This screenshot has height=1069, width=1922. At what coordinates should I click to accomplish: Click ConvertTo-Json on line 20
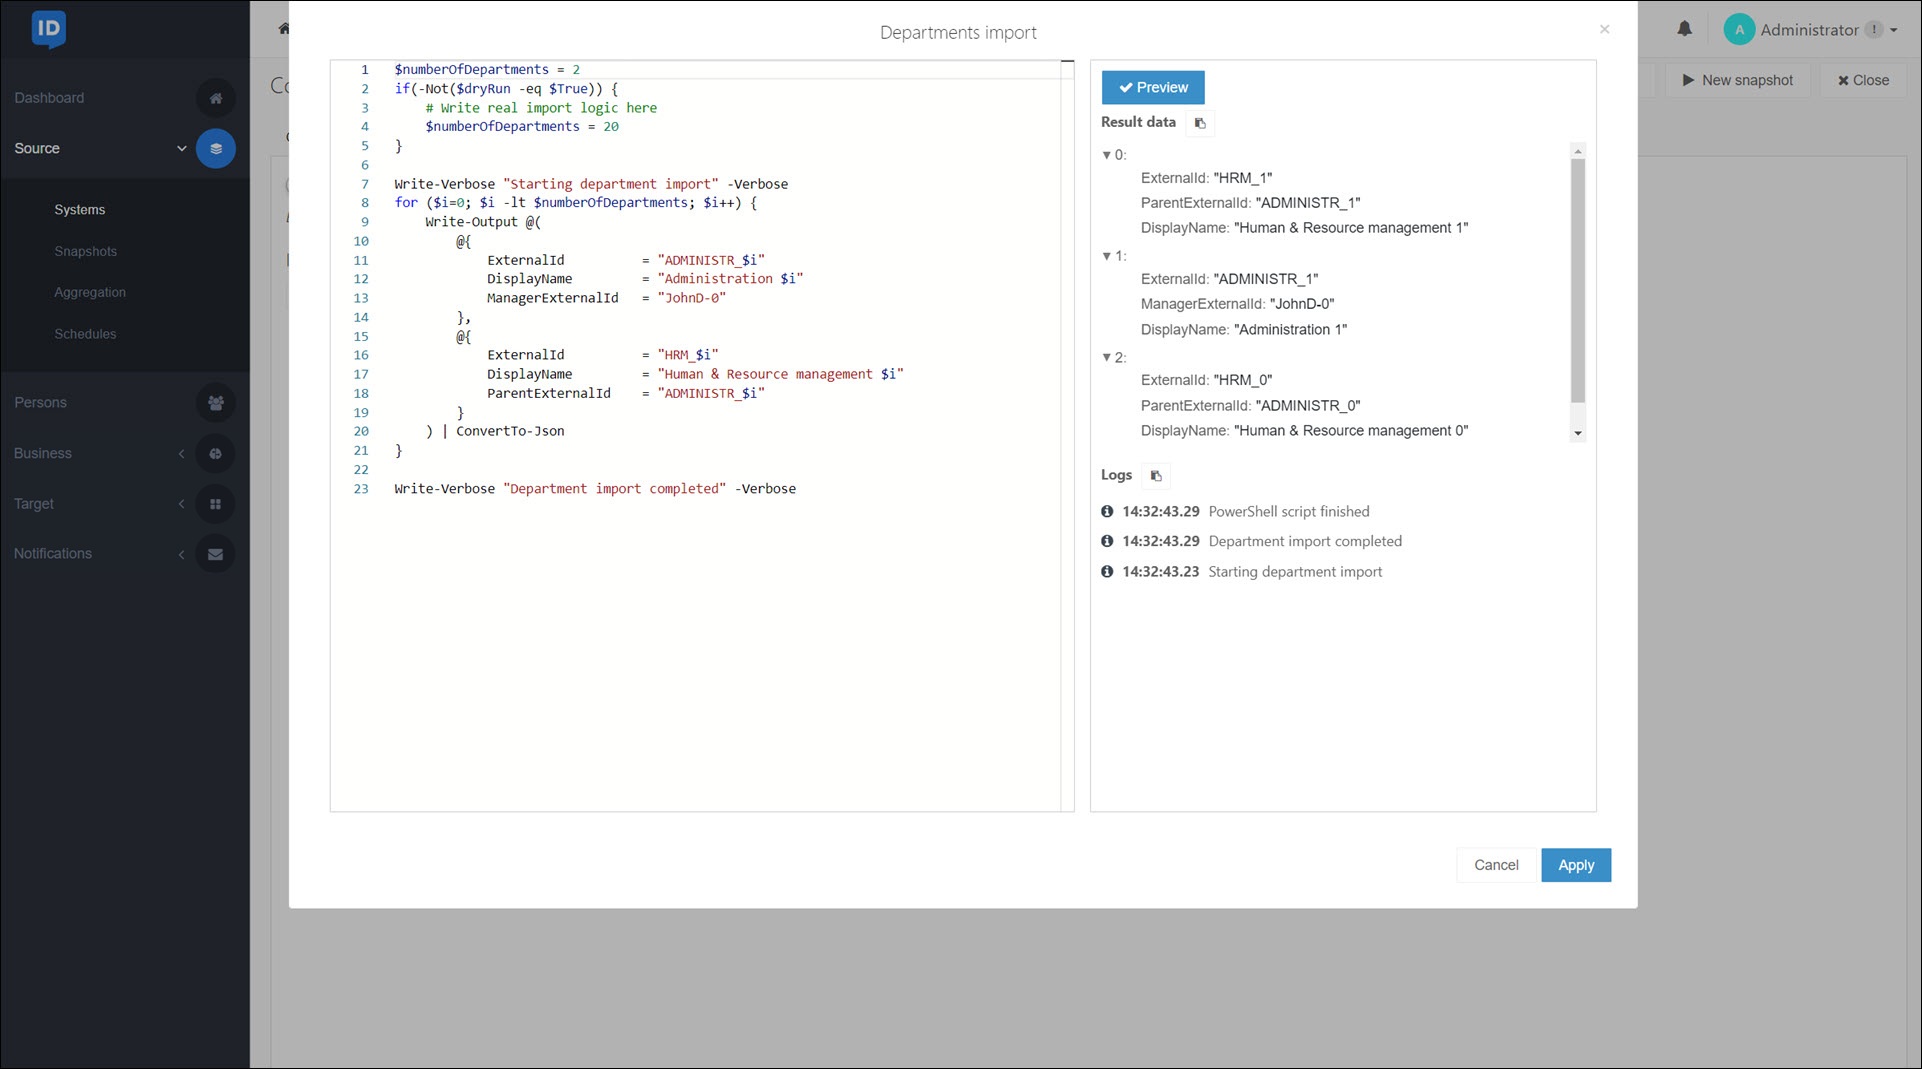510,432
